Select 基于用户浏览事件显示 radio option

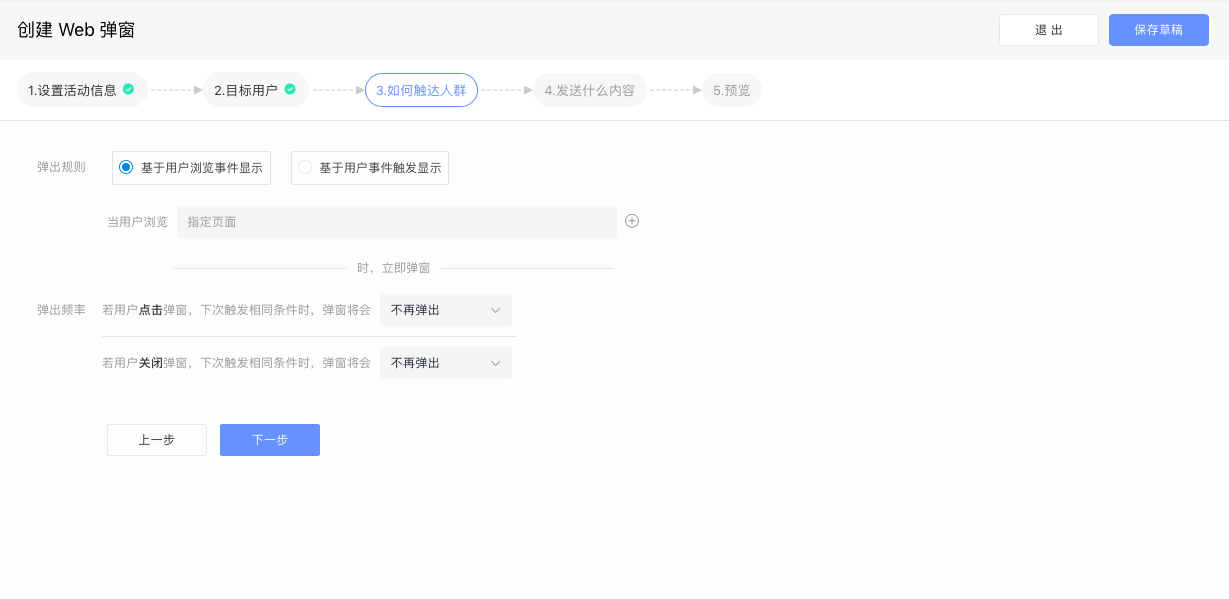[192, 168]
